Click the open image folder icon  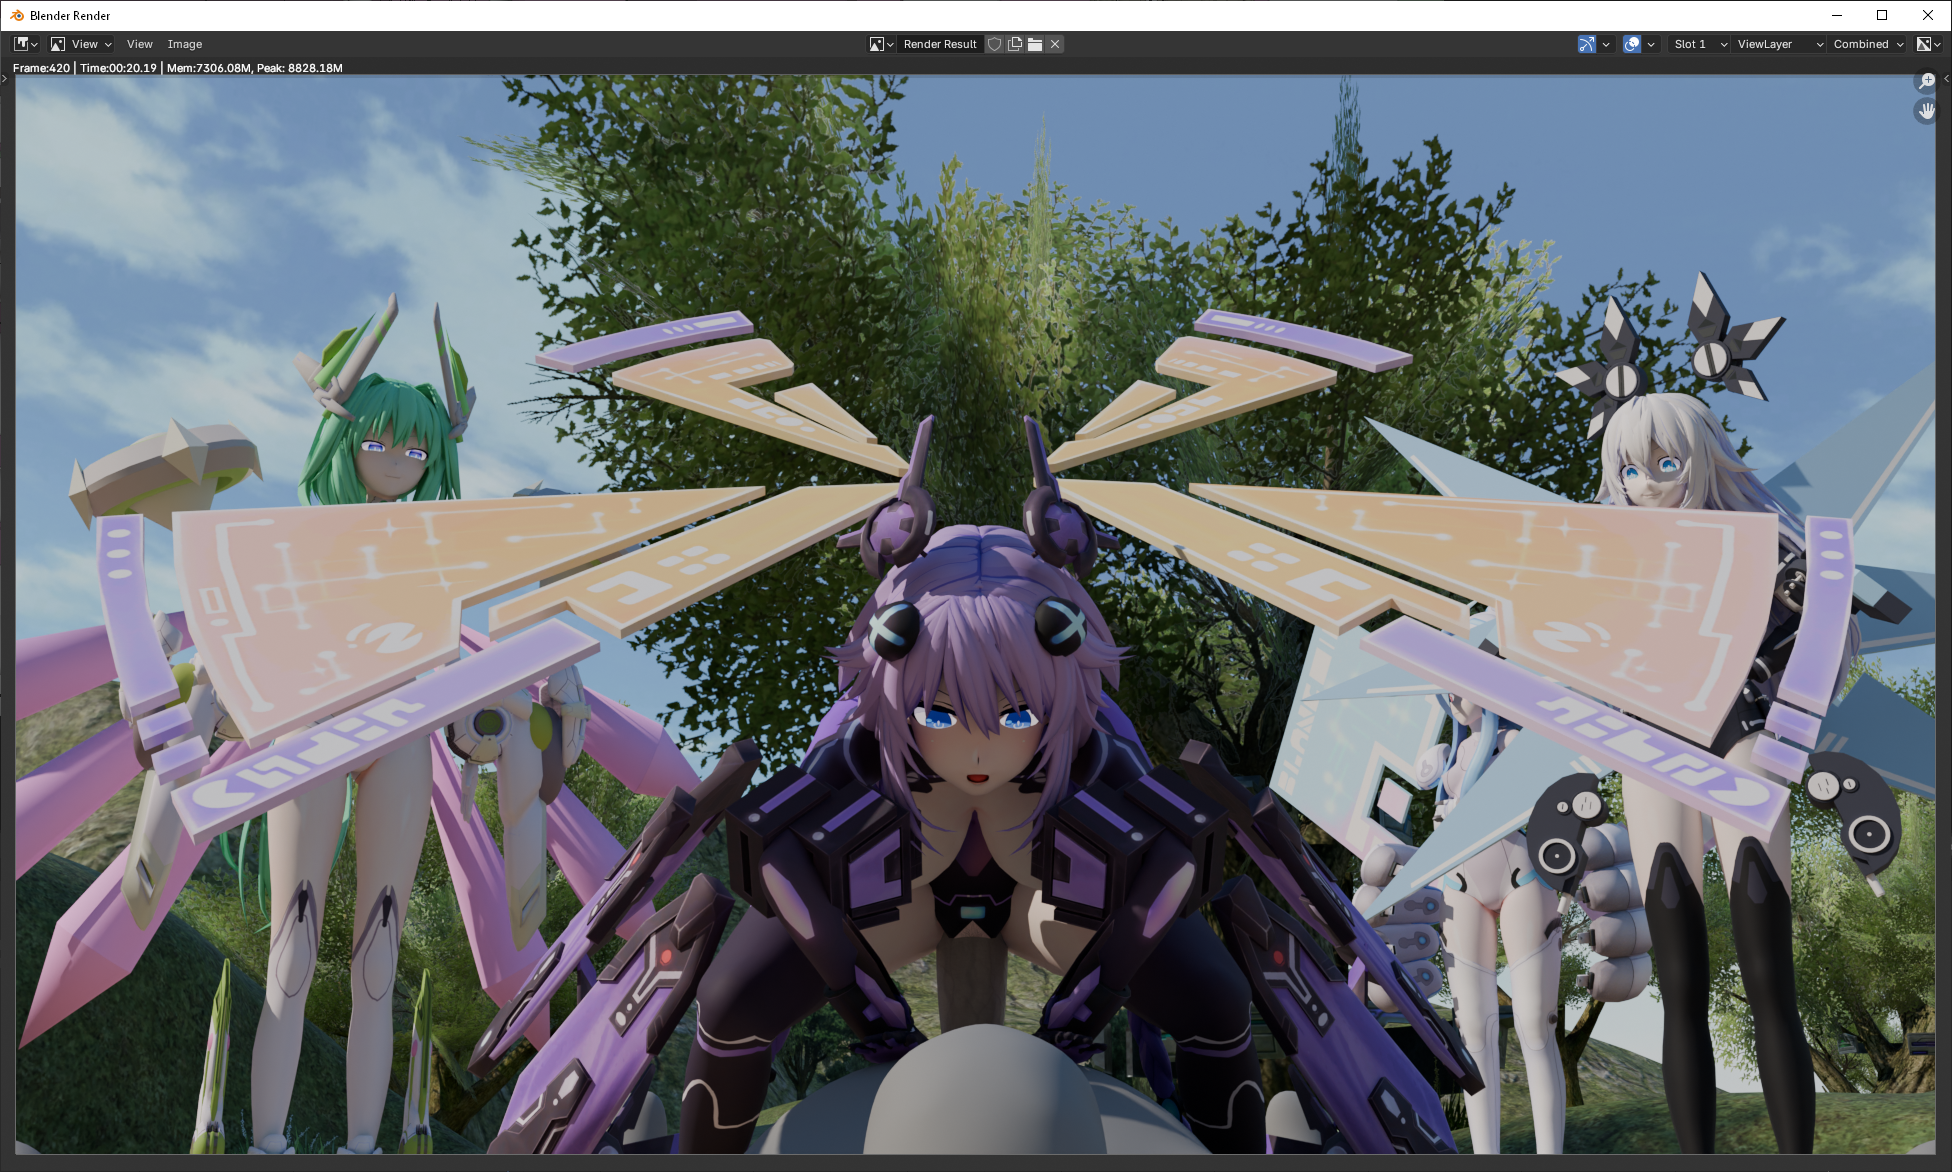pyautogui.click(x=1035, y=44)
